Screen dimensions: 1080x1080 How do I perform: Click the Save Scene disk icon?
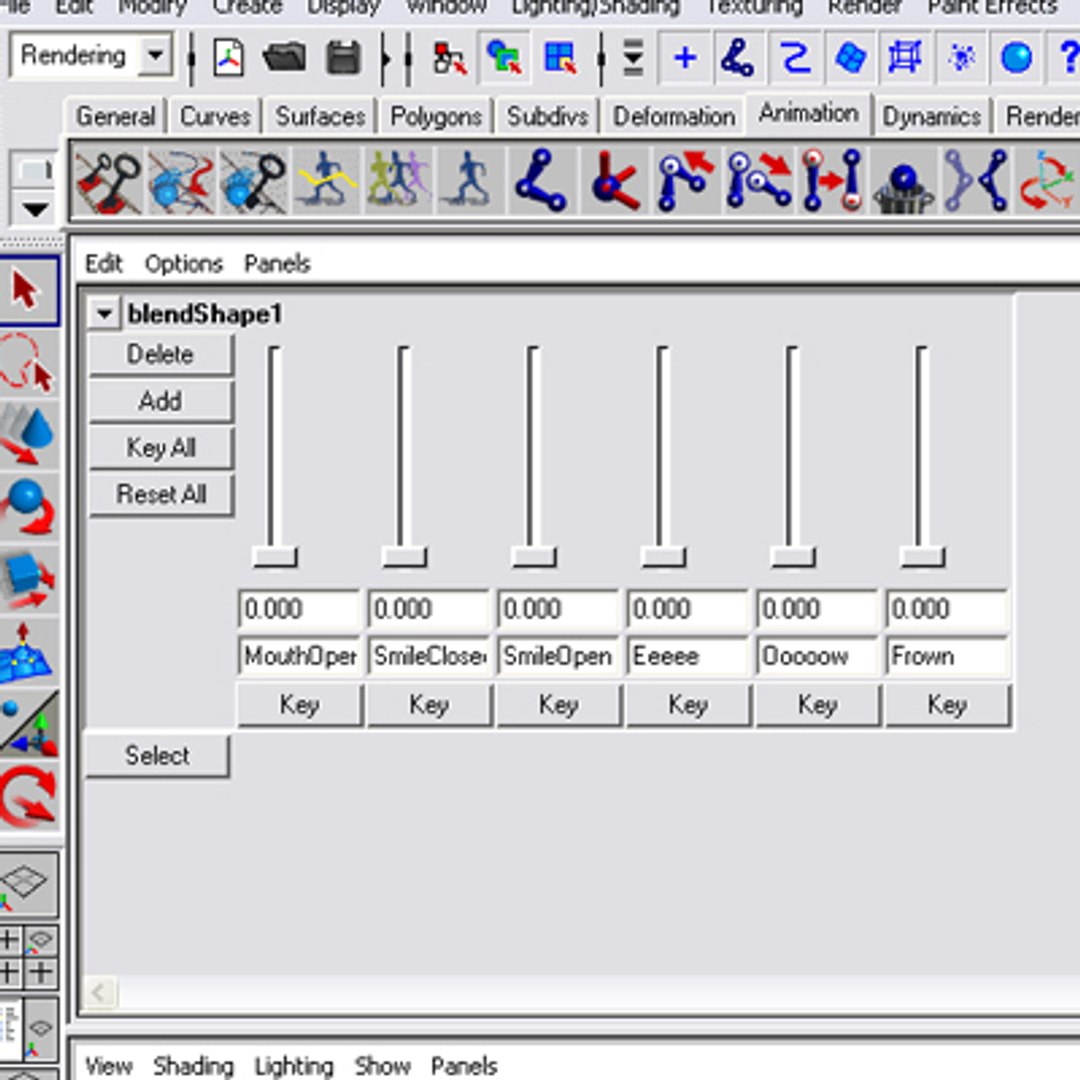tap(344, 58)
